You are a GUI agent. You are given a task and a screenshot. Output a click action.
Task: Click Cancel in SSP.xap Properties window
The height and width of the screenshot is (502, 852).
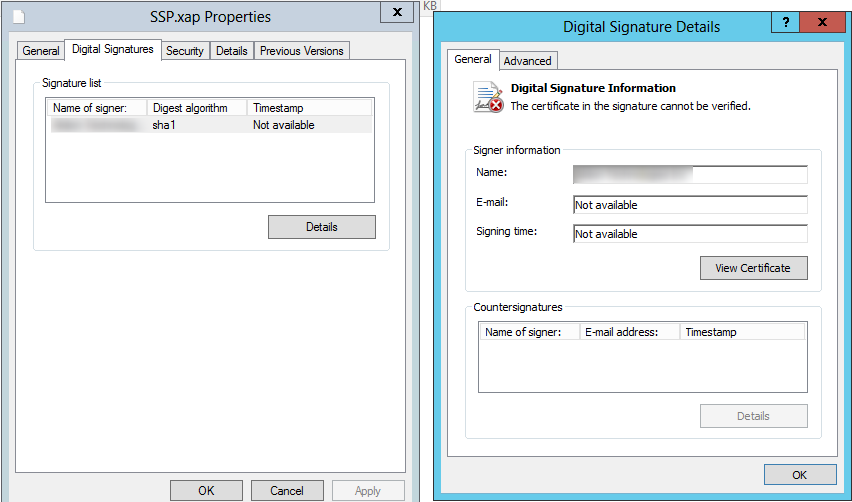[287, 491]
